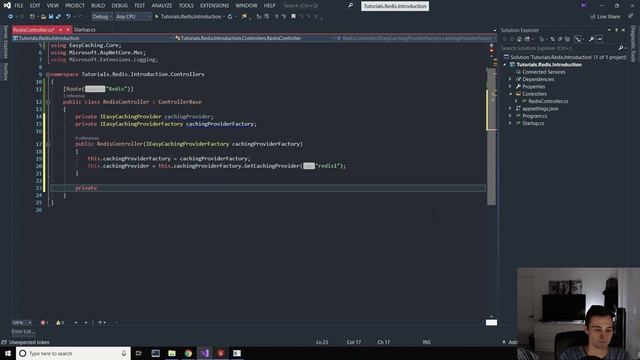
Task: Open the WINDOW menu
Action: (246, 6)
